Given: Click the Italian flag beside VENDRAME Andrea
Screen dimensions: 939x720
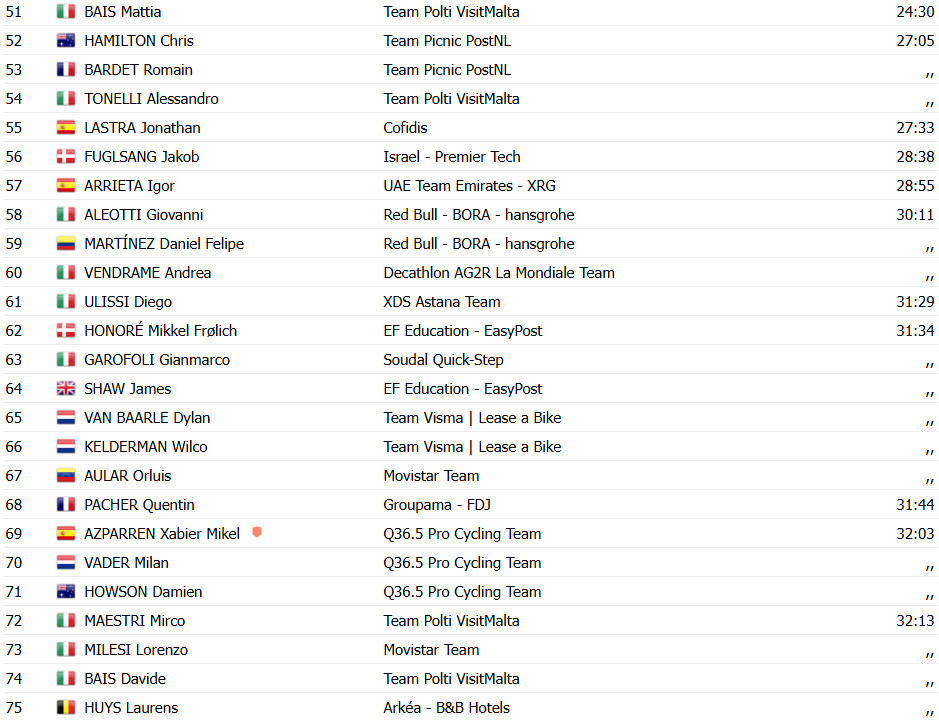Looking at the screenshot, I should click(x=66, y=273).
